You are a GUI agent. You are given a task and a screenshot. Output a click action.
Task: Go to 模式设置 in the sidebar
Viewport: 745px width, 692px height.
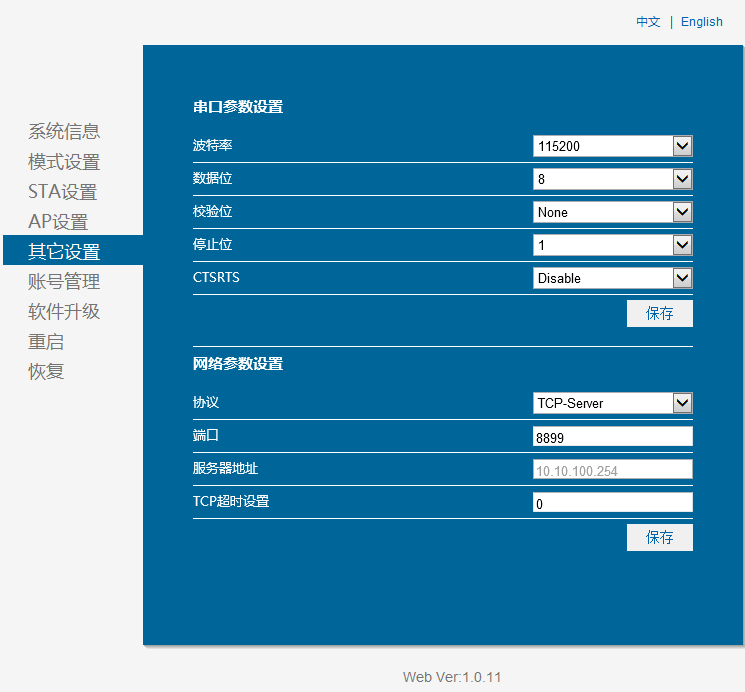tap(64, 162)
